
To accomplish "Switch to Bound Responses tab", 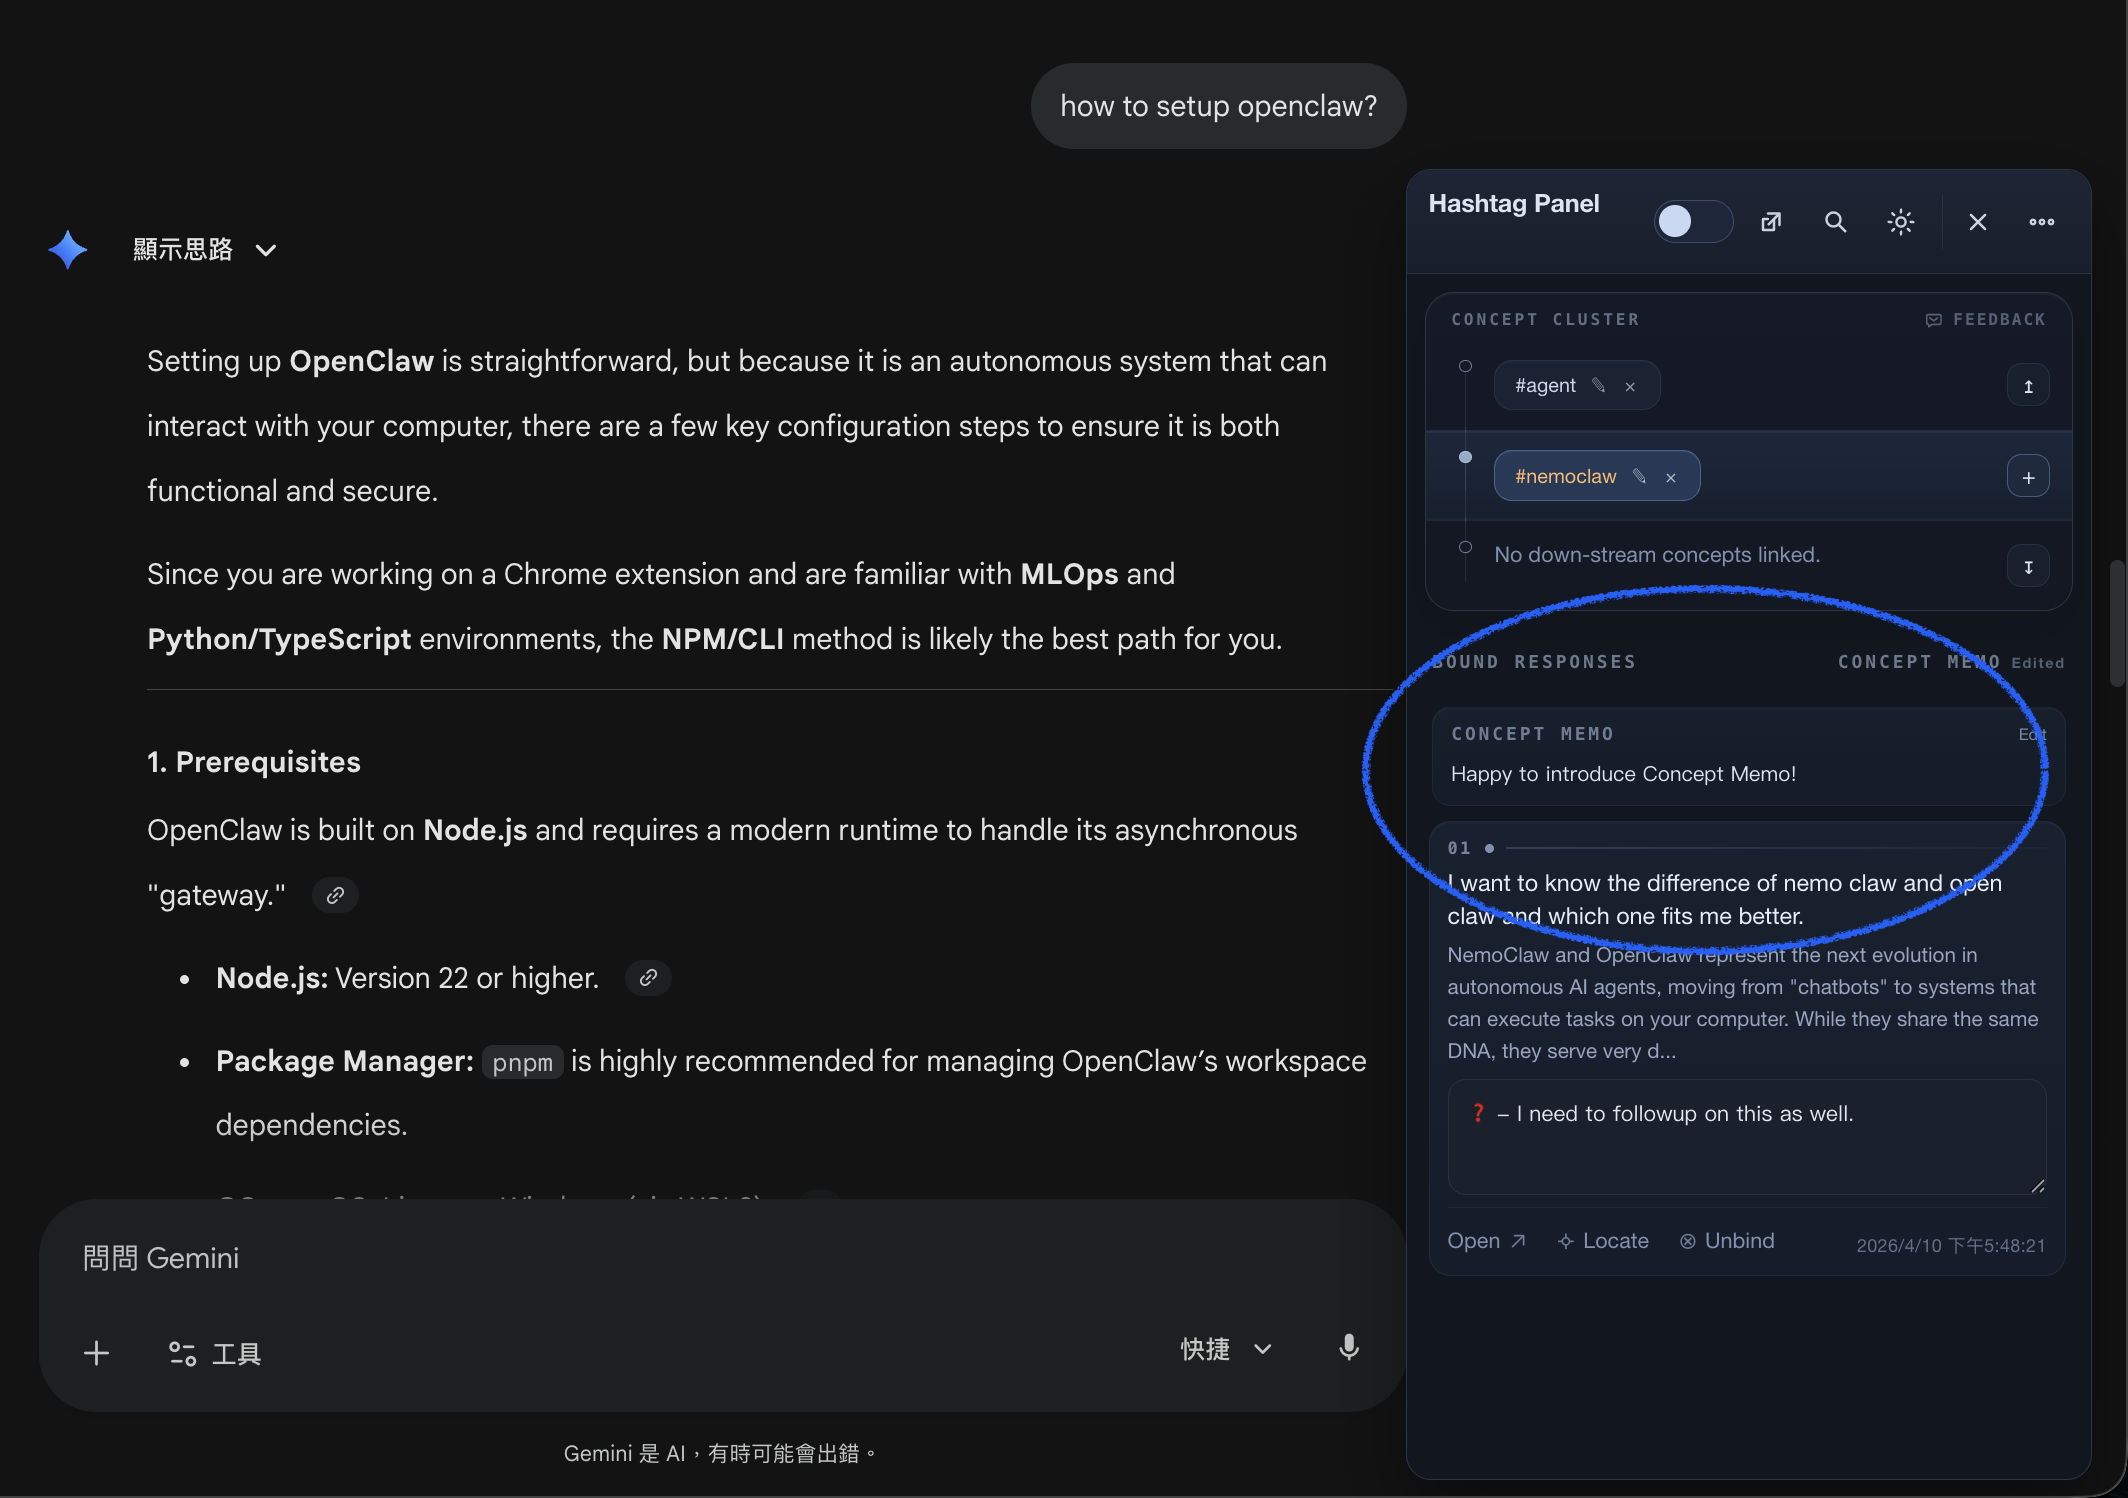I will pos(1534,661).
